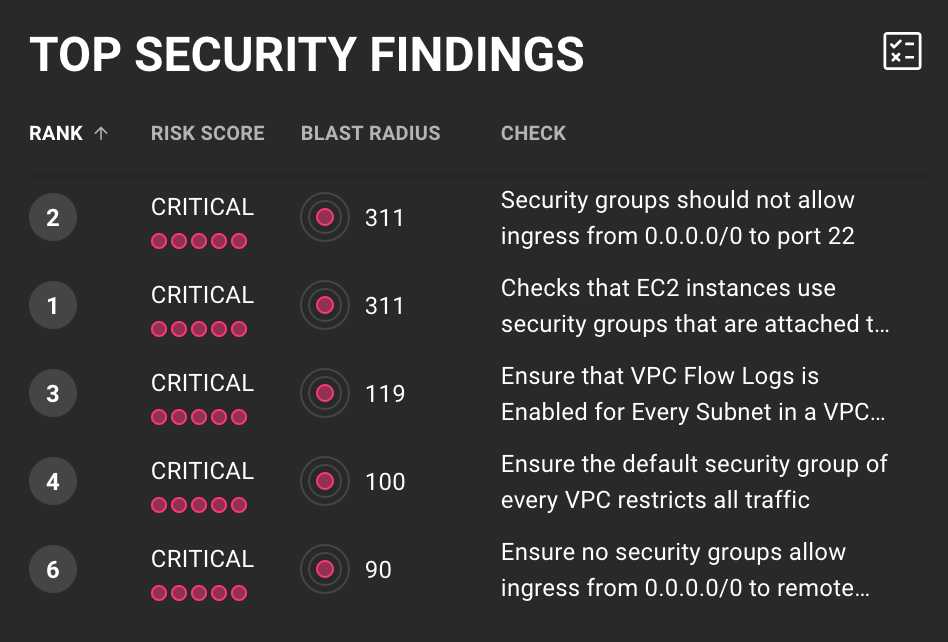This screenshot has width=948, height=642.
Task: Open the port 22 ingress finding
Action: click(677, 218)
